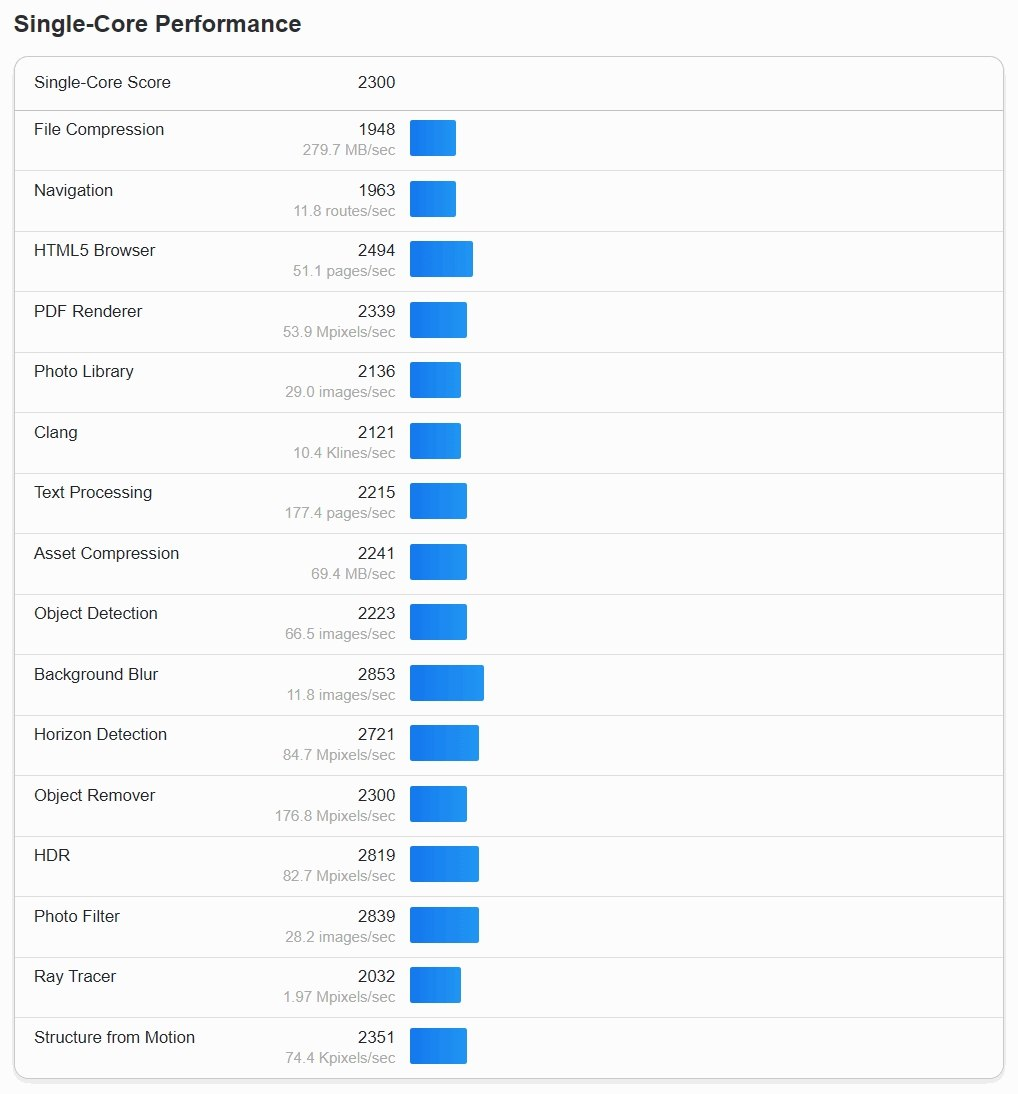Click the Ray Tracer score 2032
The width and height of the screenshot is (1018, 1094).
(x=376, y=977)
